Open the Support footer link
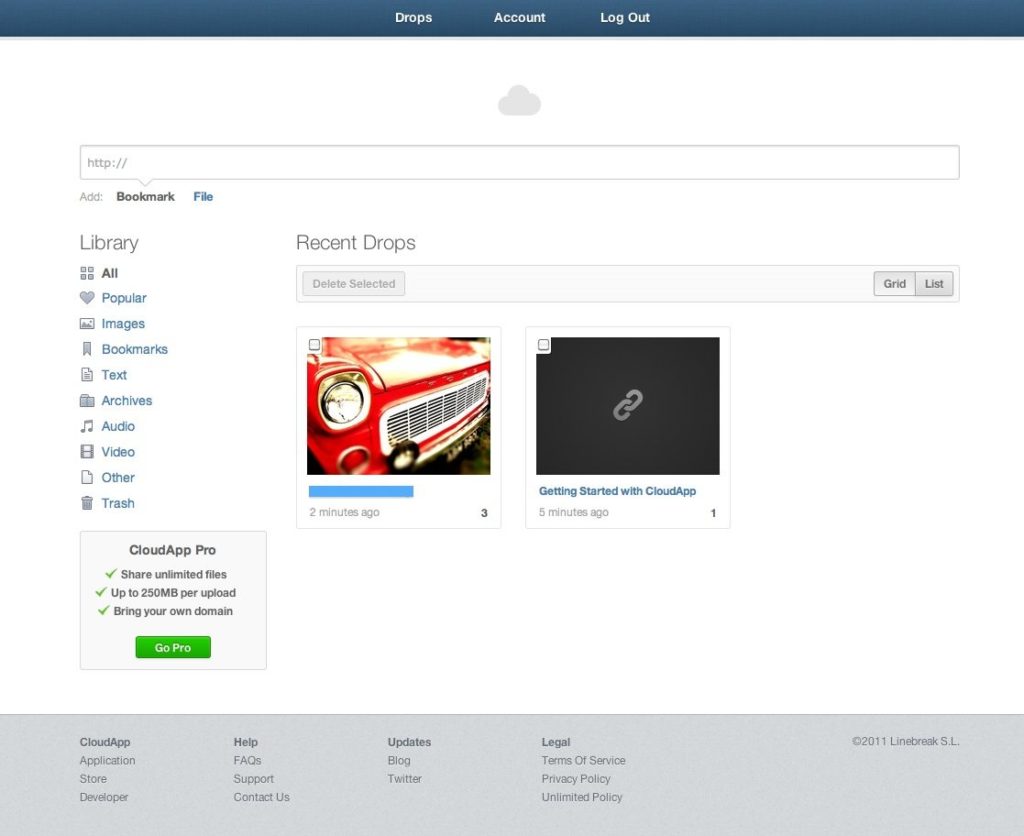The width and height of the screenshot is (1024, 836). [x=254, y=779]
